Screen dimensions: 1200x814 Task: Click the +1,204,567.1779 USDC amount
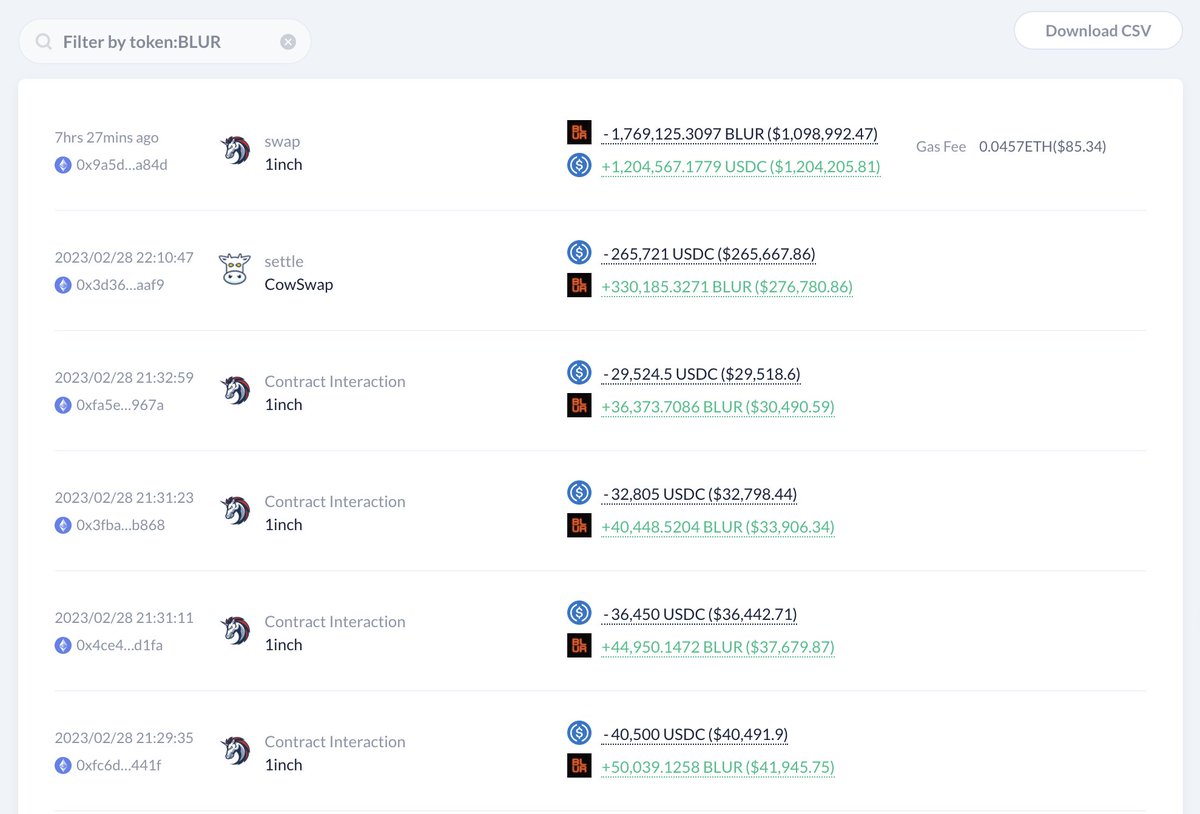tap(741, 167)
